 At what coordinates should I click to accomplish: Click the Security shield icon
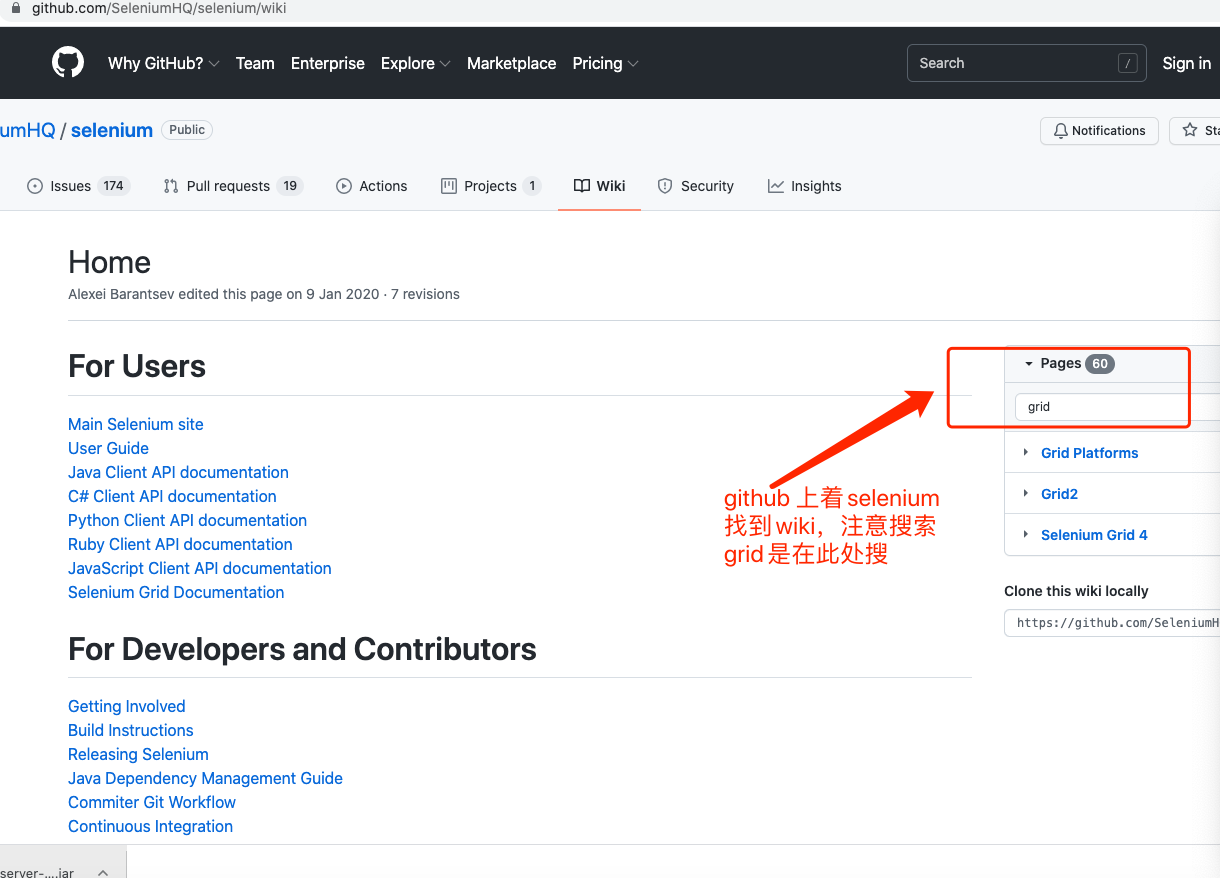coord(665,186)
